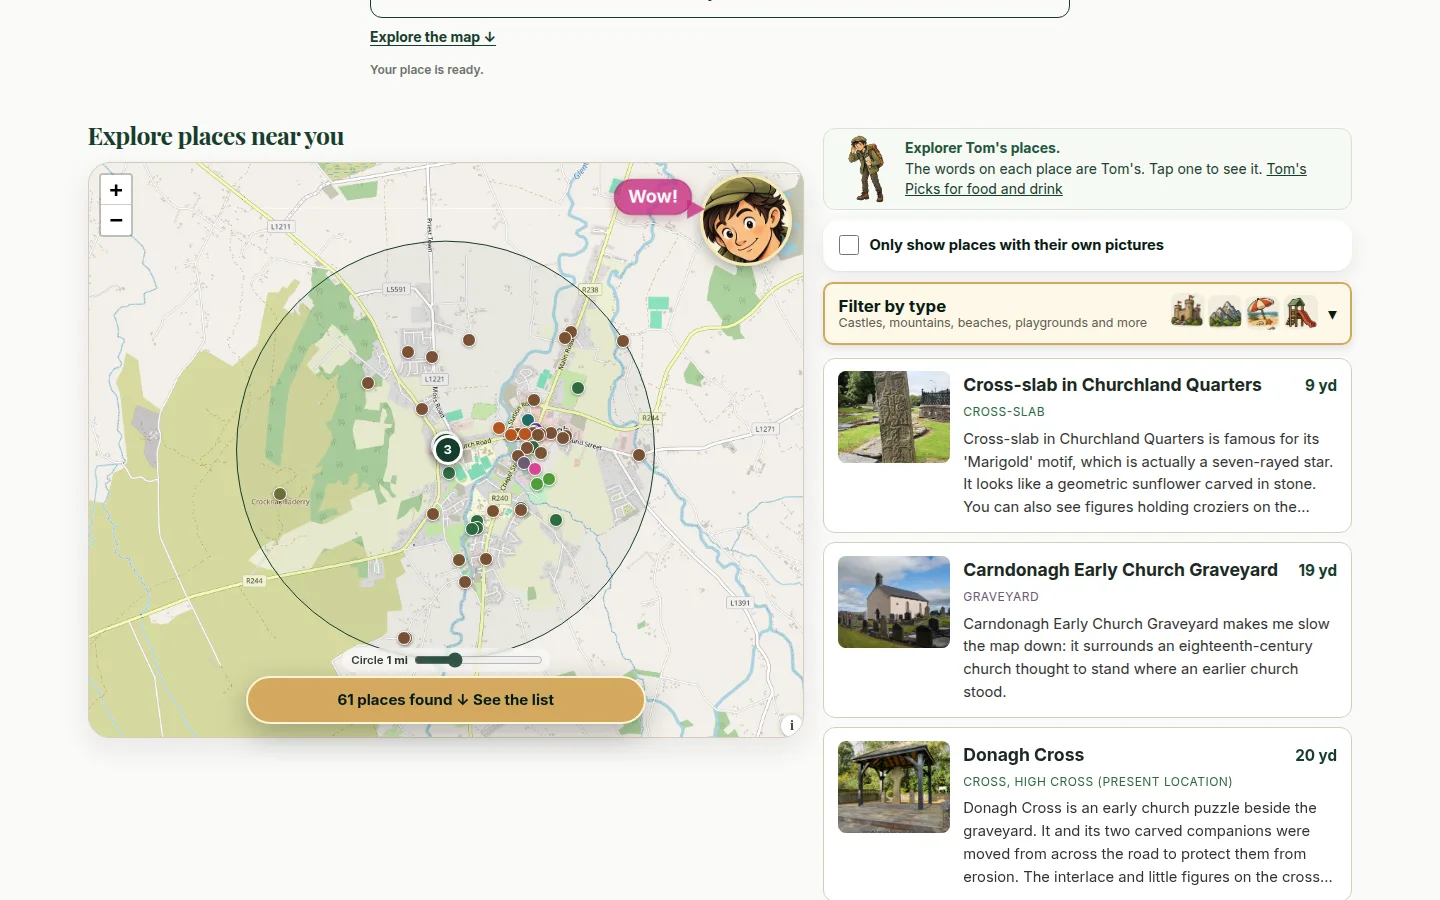The image size is (1440, 900).
Task: Click 61 places found See the list
Action: click(446, 700)
